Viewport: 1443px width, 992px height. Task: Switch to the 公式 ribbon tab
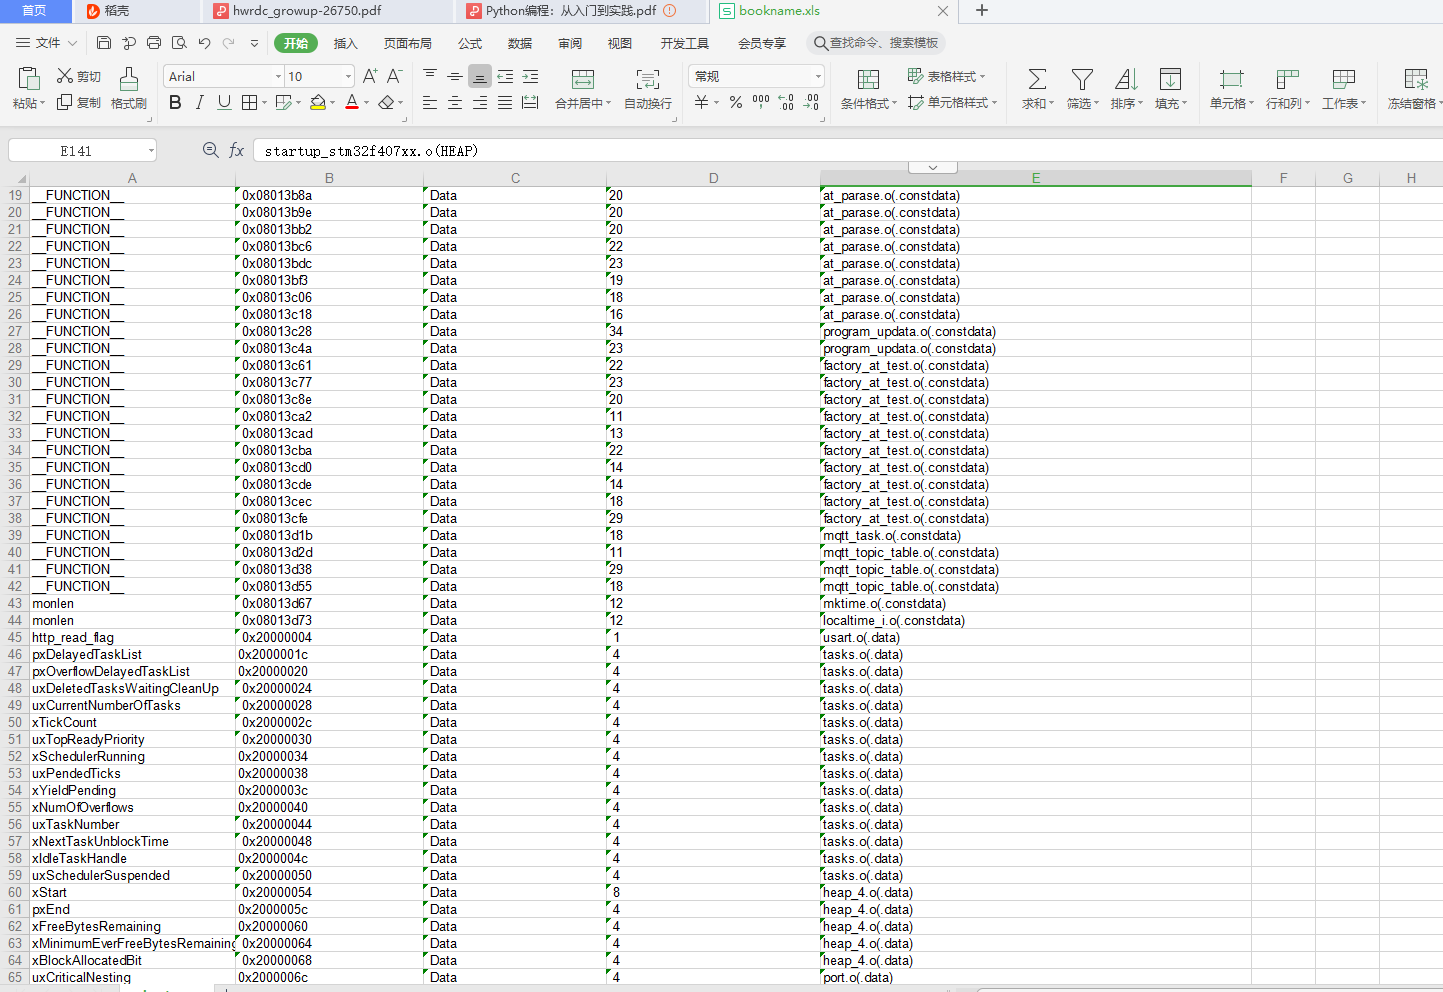click(470, 43)
